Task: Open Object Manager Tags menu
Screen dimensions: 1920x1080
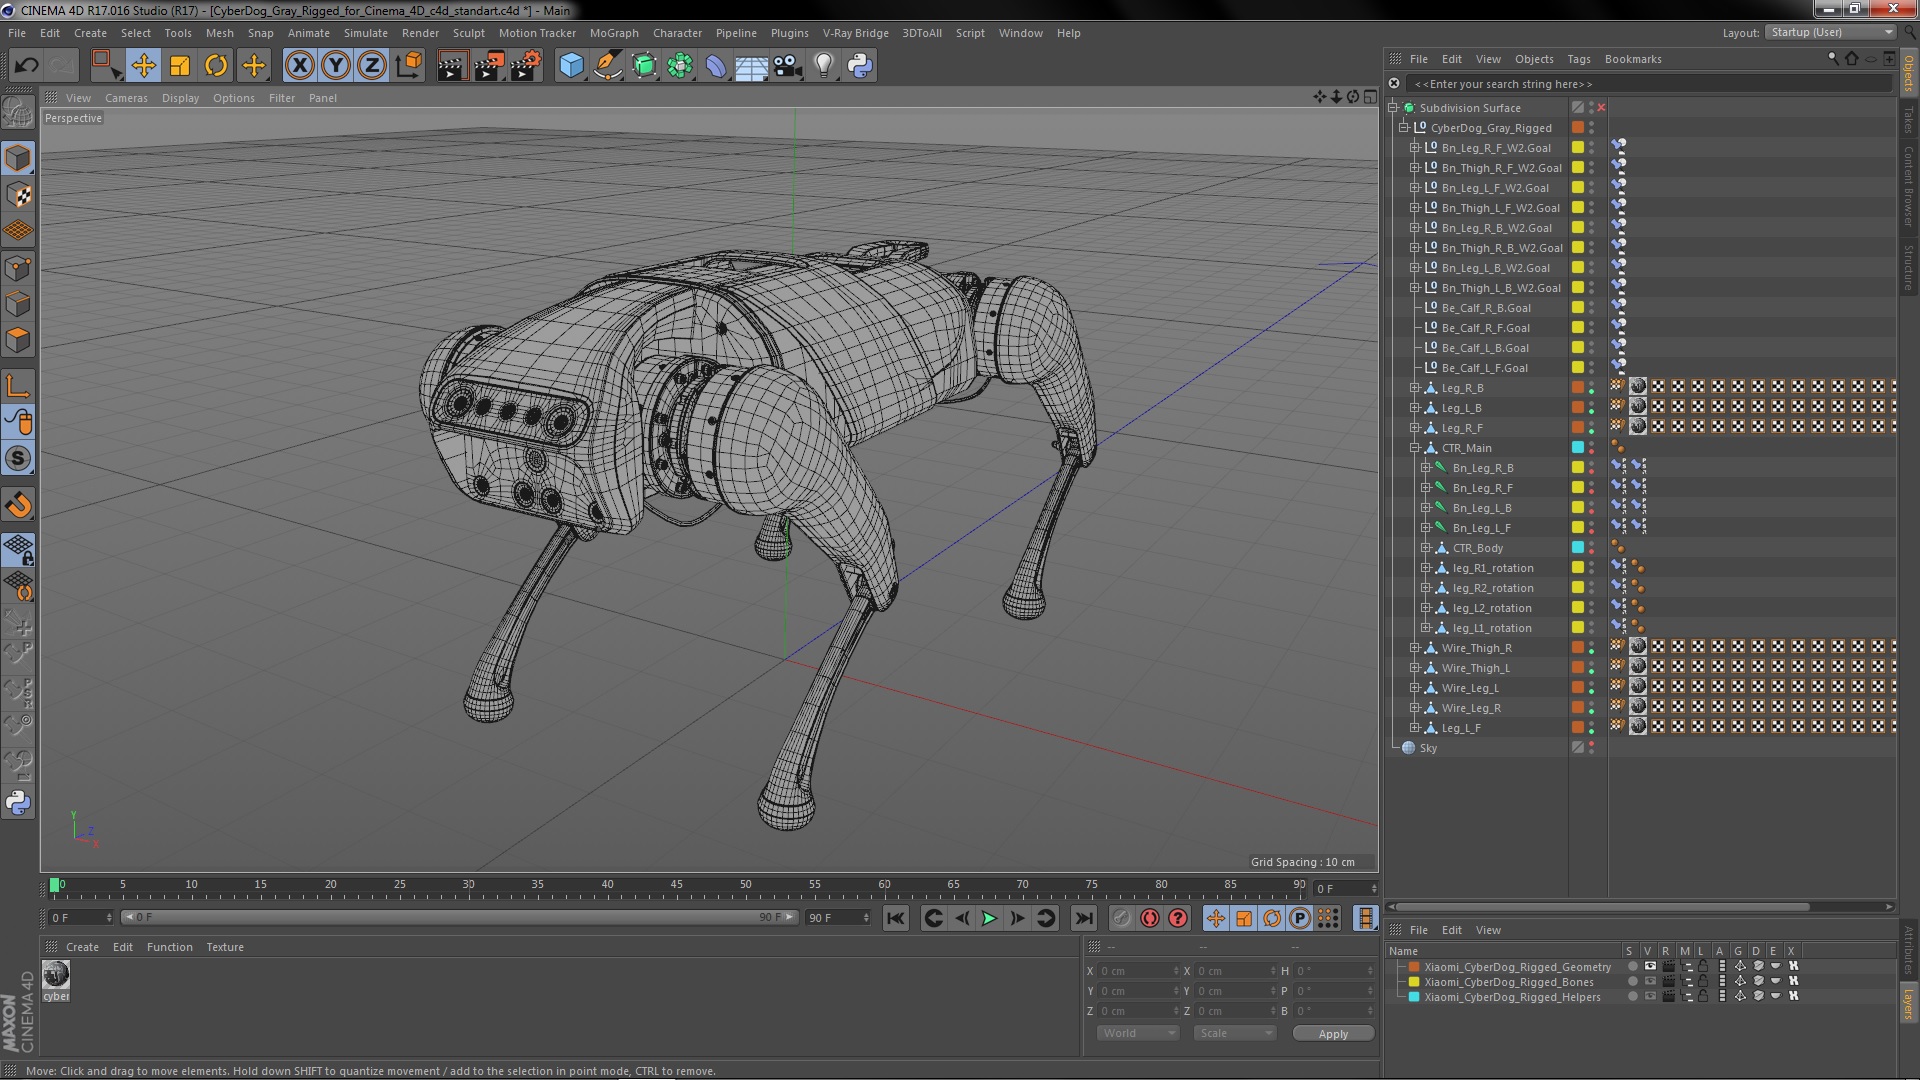Action: pos(1579,59)
